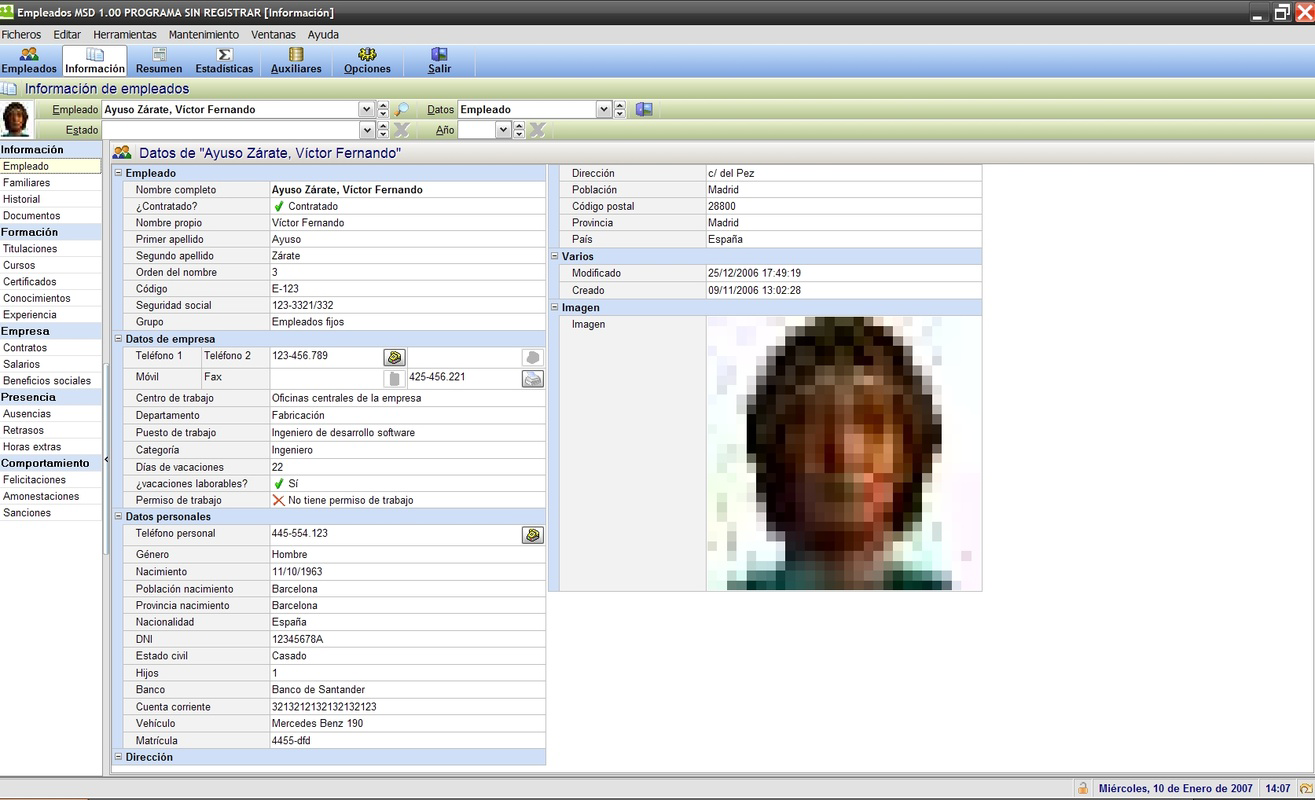Click the Año input field
1315x800 pixels.
(x=477, y=130)
